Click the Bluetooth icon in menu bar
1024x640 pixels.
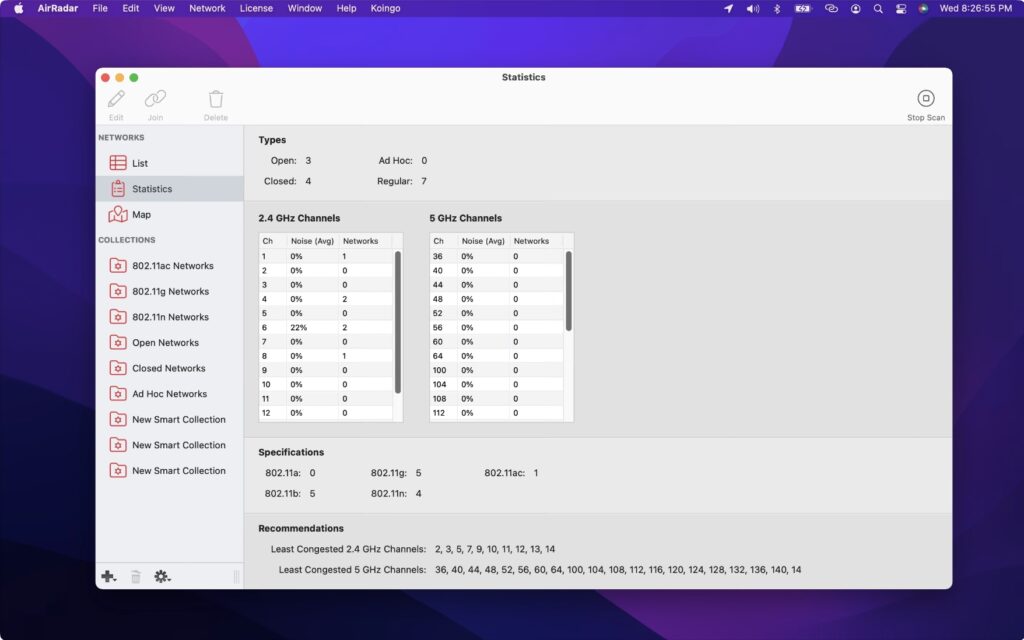(778, 8)
